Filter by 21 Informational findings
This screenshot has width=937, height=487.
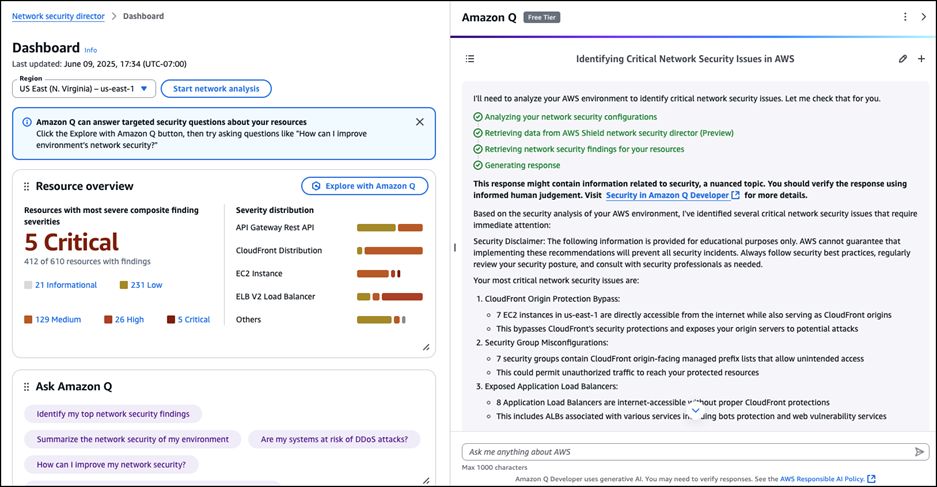pyautogui.click(x=60, y=285)
